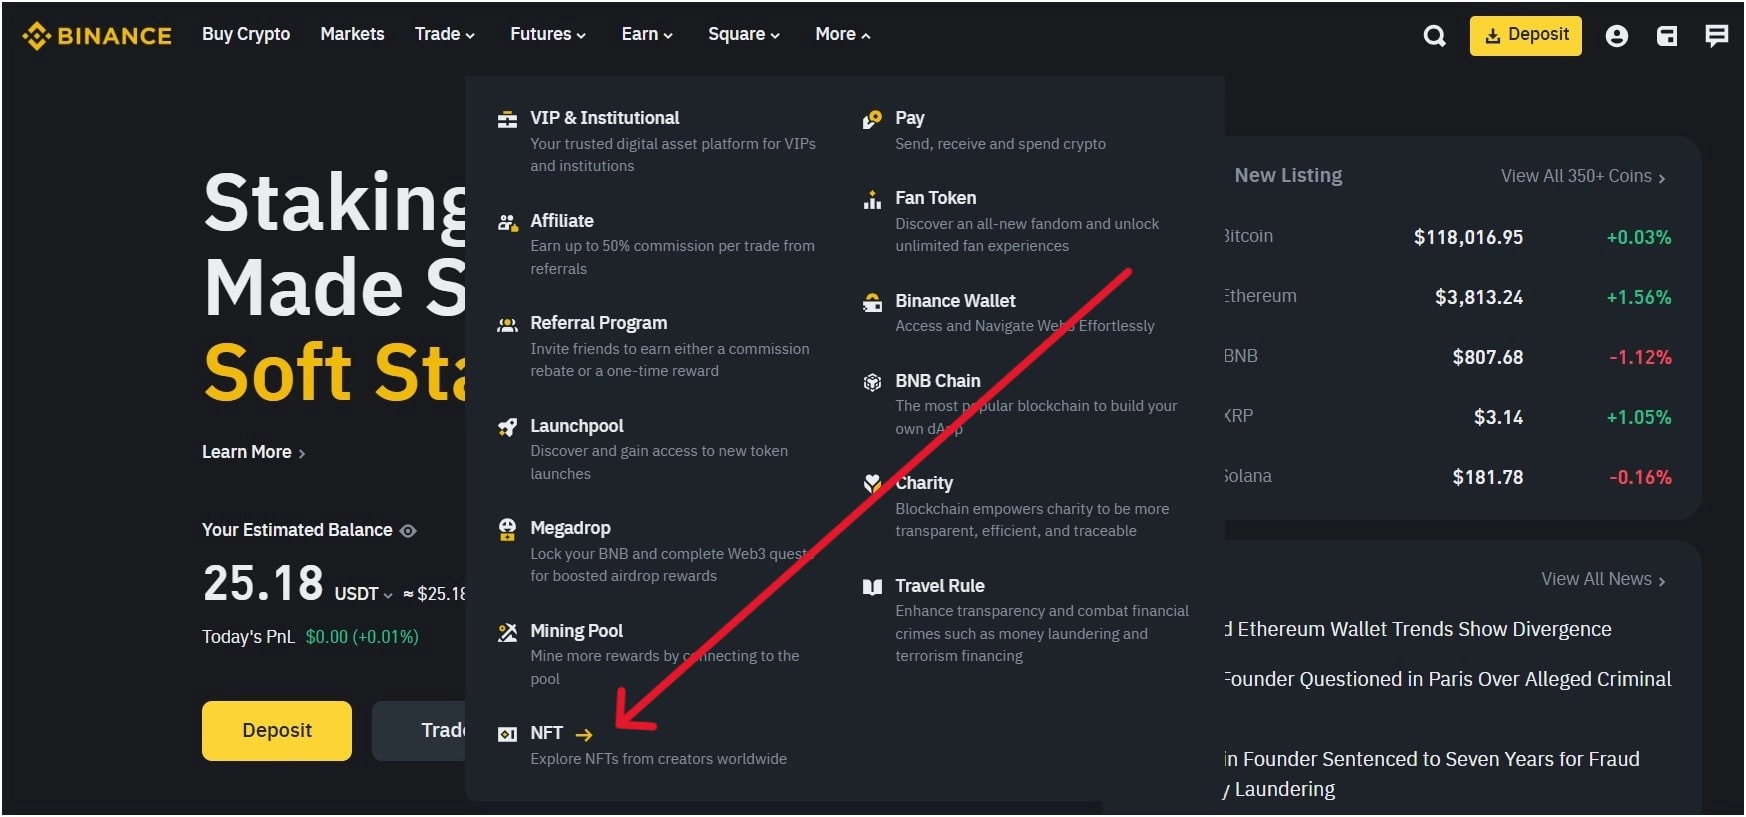Select VIP & Institutional menu entry
The height and width of the screenshot is (817, 1746).
click(x=660, y=141)
